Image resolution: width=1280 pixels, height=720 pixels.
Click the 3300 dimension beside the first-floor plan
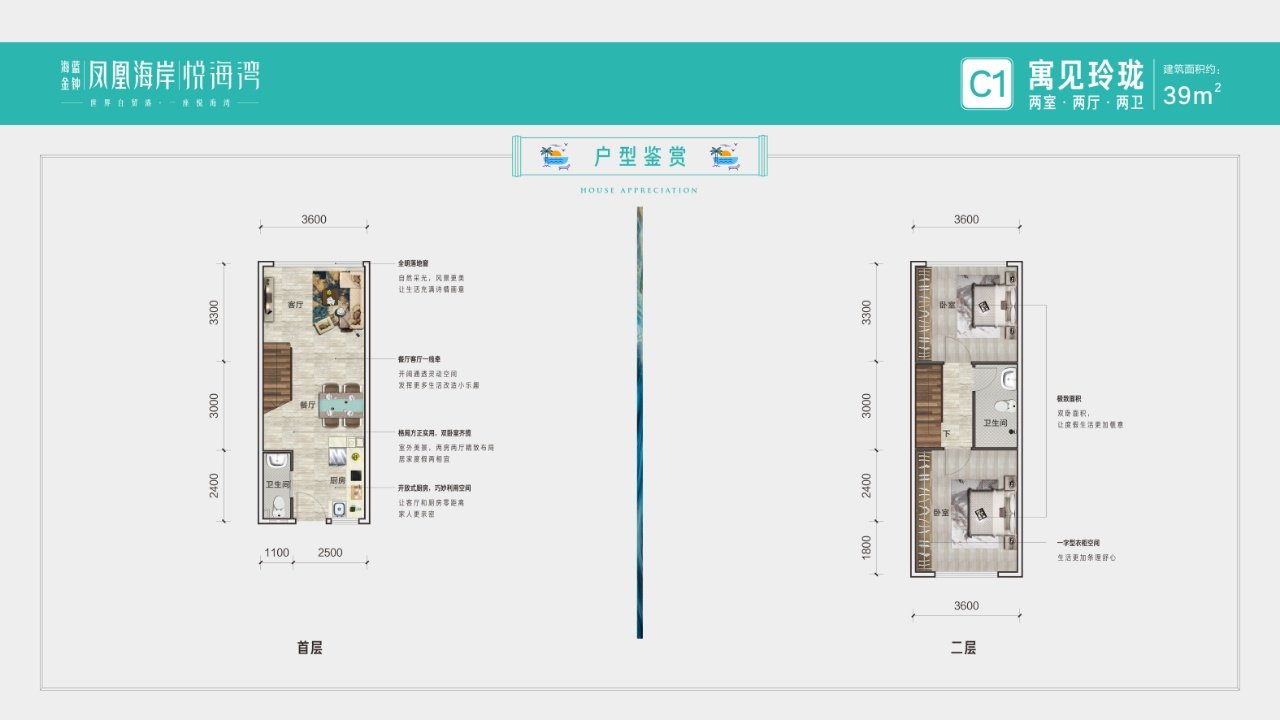(215, 313)
